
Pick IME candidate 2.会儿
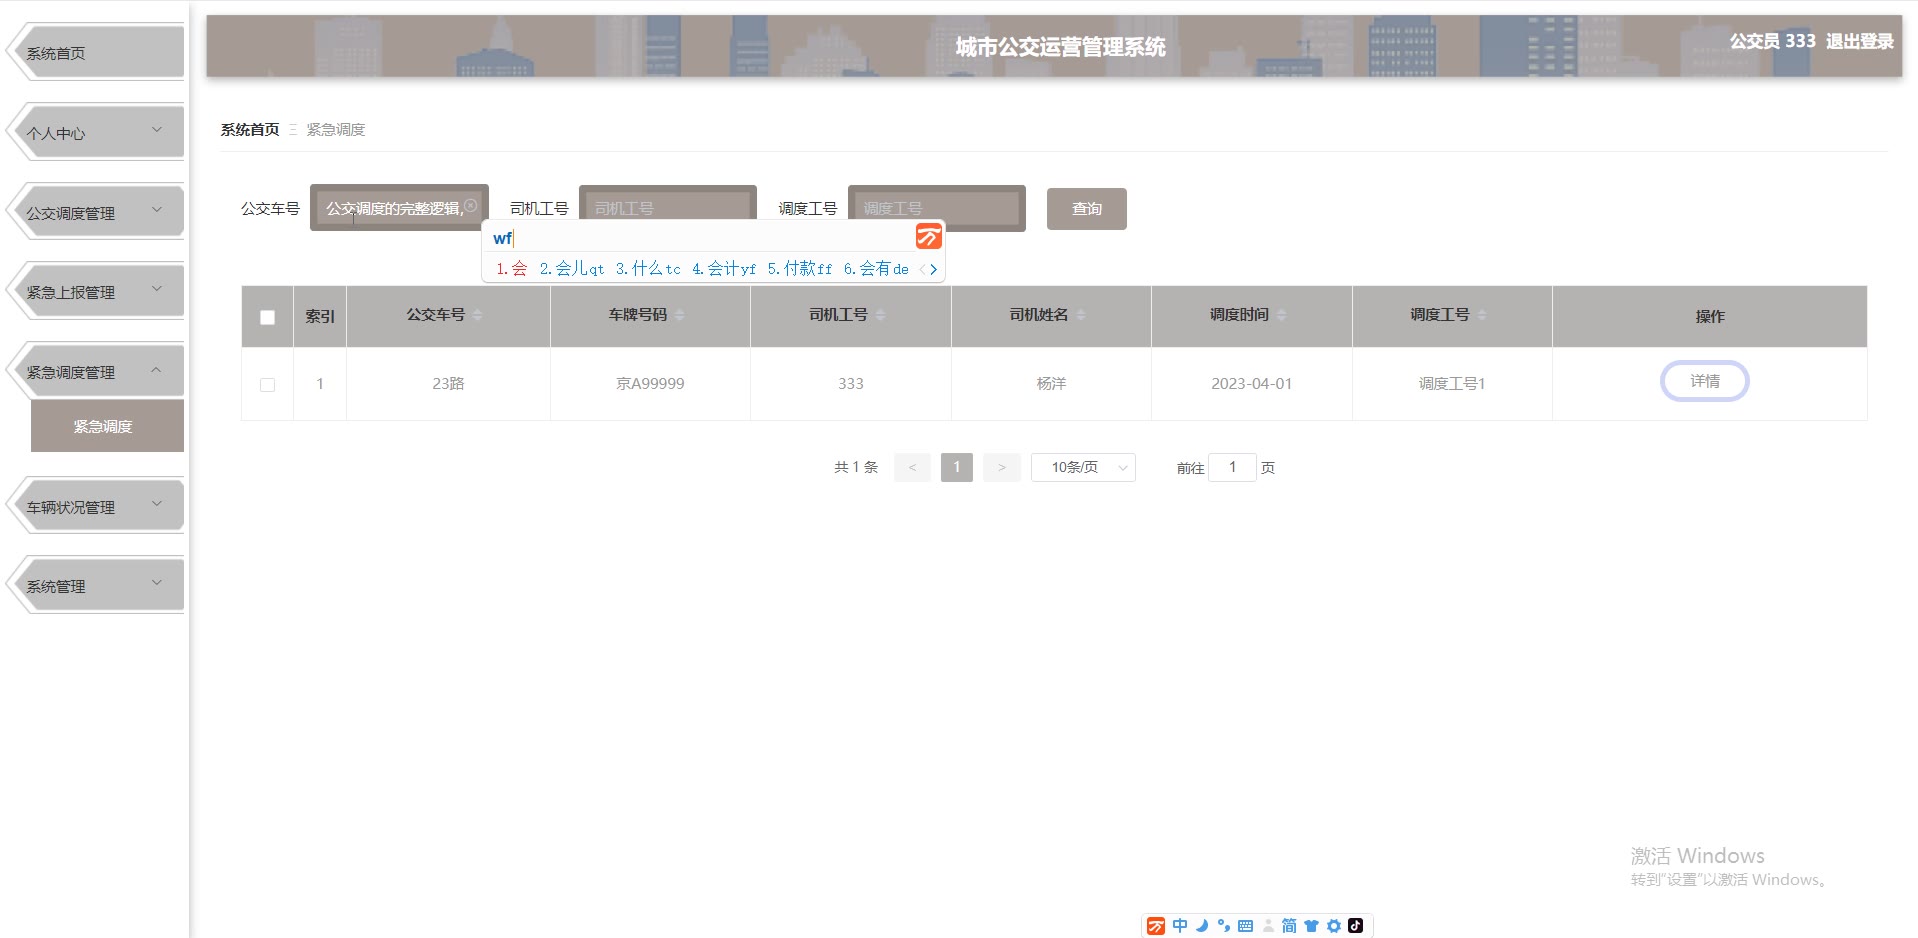click(x=572, y=269)
